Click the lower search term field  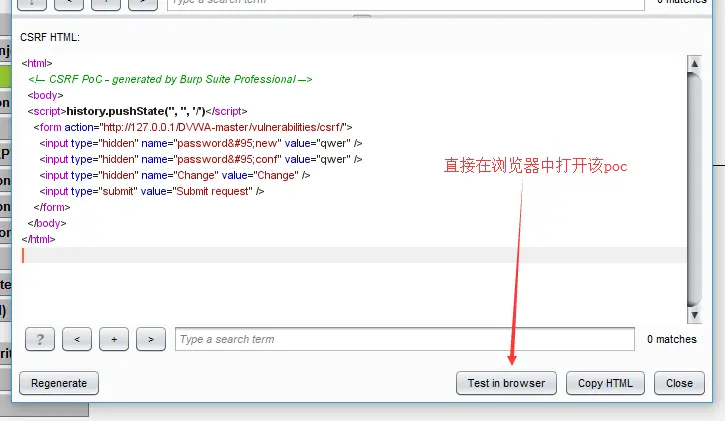coord(405,339)
